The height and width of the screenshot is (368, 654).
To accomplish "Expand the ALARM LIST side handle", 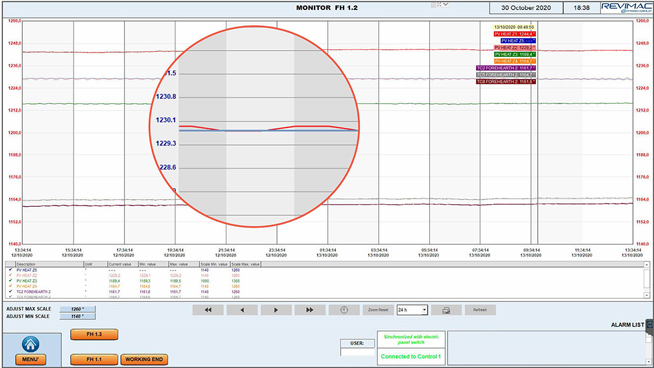I will [650, 325].
